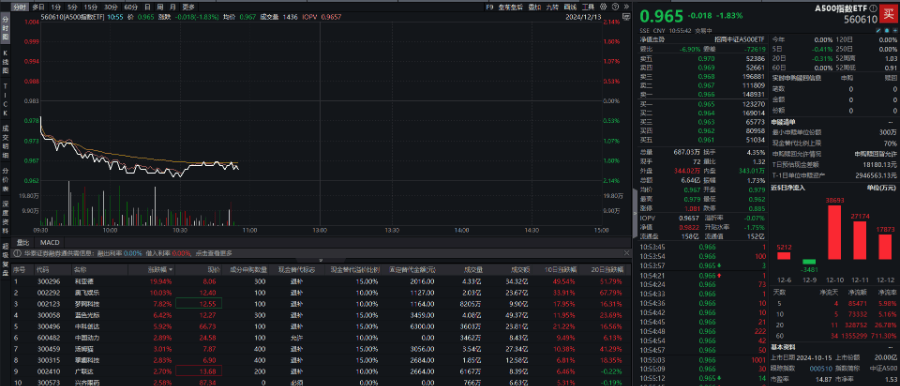Click the 买一 bid price 0.965
900x386 pixels.
pyautogui.click(x=706, y=104)
